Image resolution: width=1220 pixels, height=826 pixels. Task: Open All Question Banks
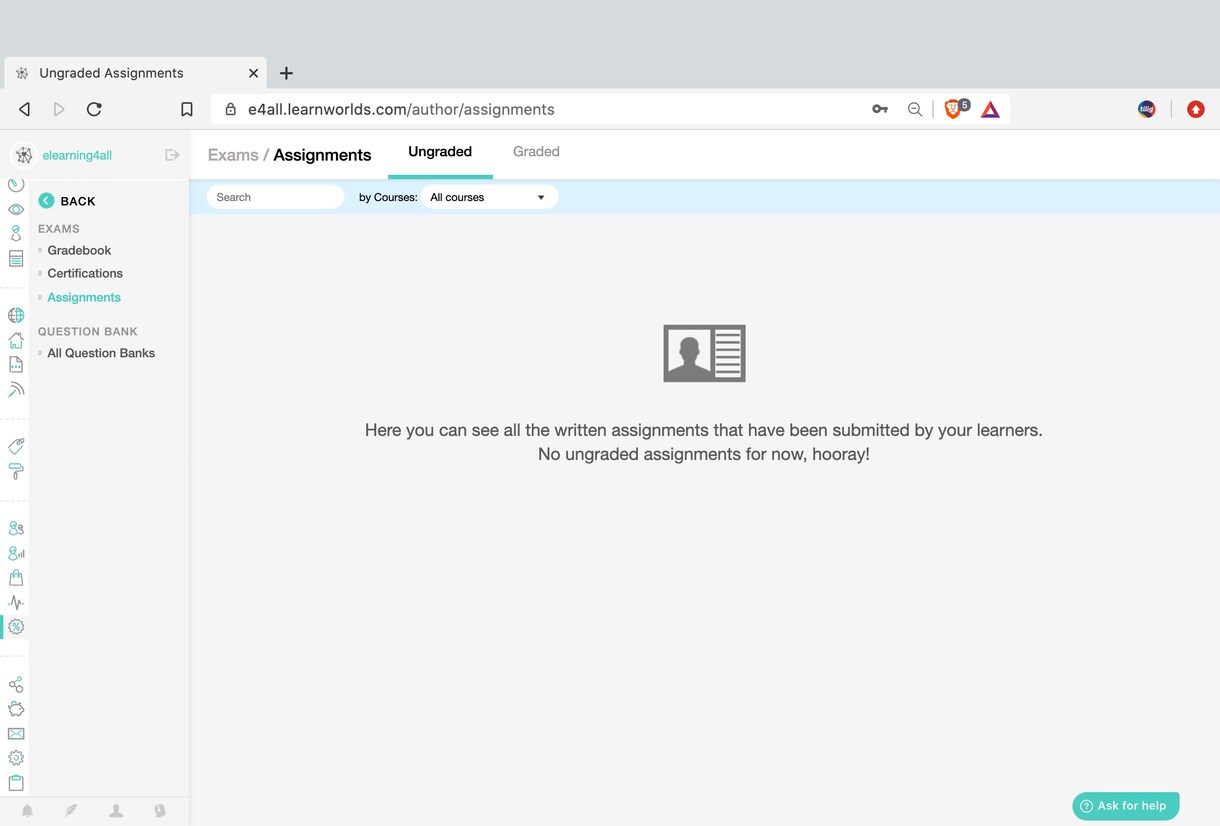(101, 353)
